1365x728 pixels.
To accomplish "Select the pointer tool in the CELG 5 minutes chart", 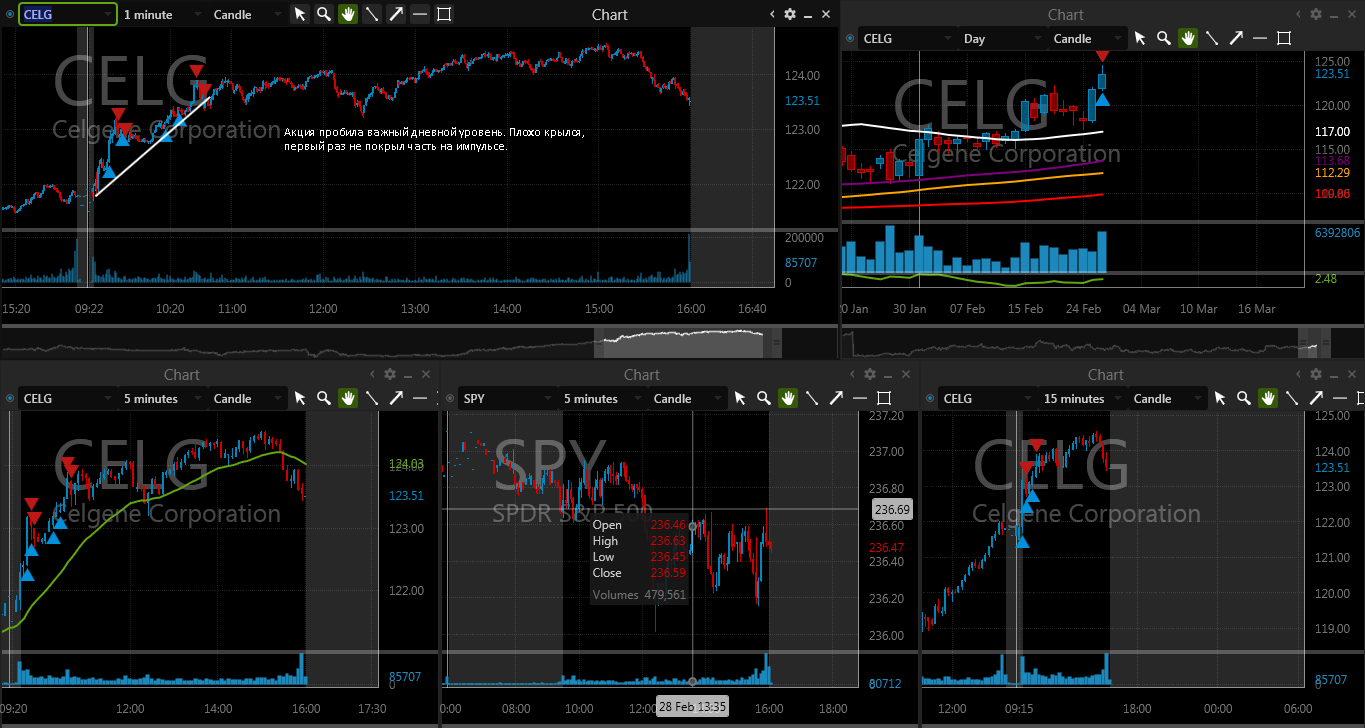I will (300, 398).
